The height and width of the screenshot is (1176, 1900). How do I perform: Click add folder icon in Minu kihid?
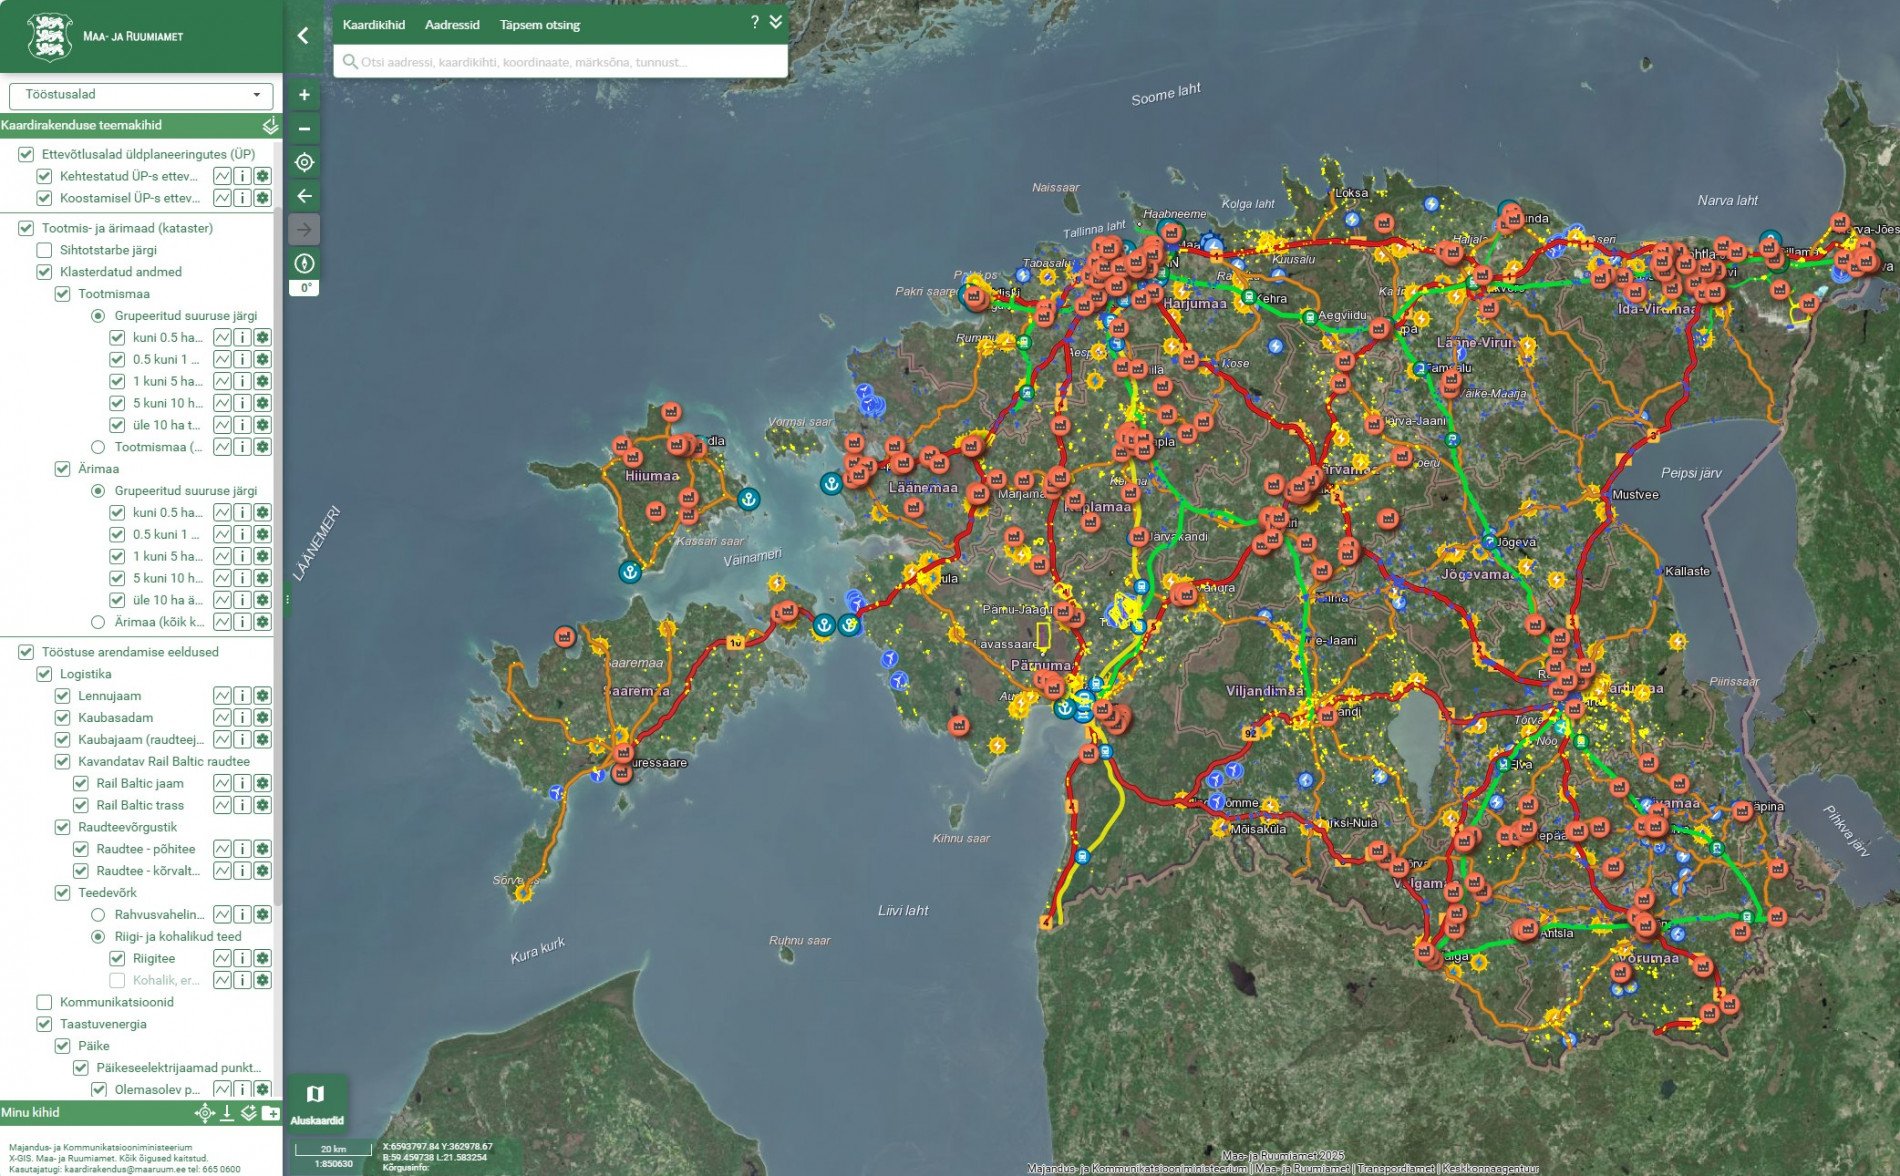270,1113
